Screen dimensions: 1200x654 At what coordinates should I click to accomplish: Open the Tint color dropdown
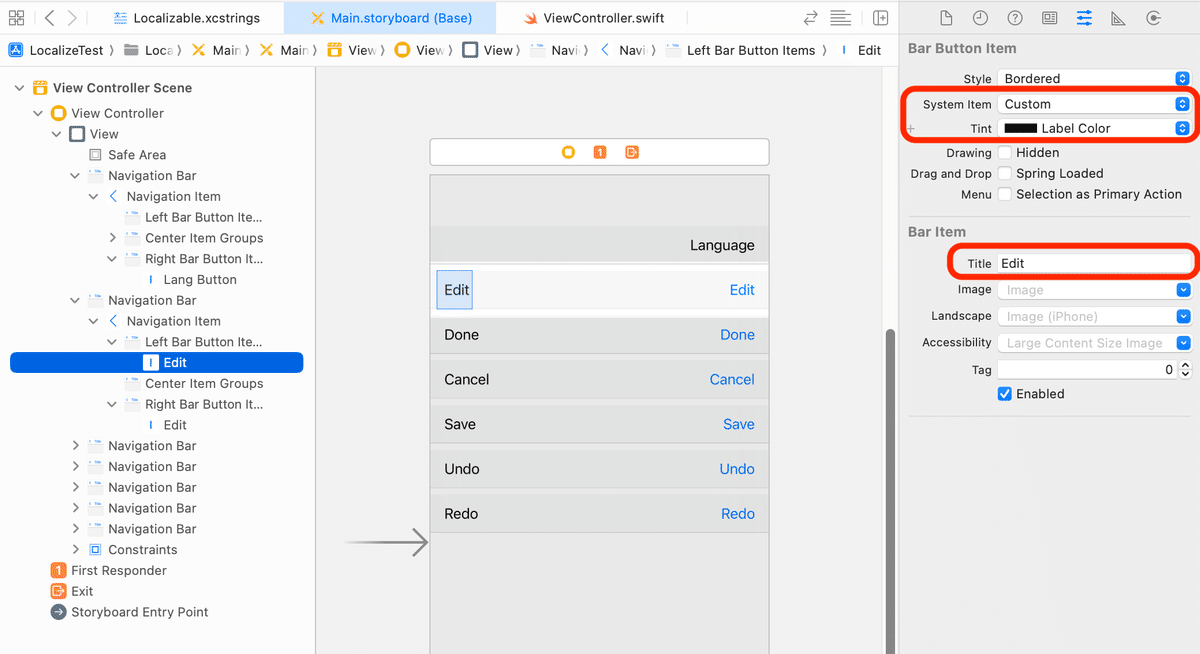click(x=1182, y=128)
